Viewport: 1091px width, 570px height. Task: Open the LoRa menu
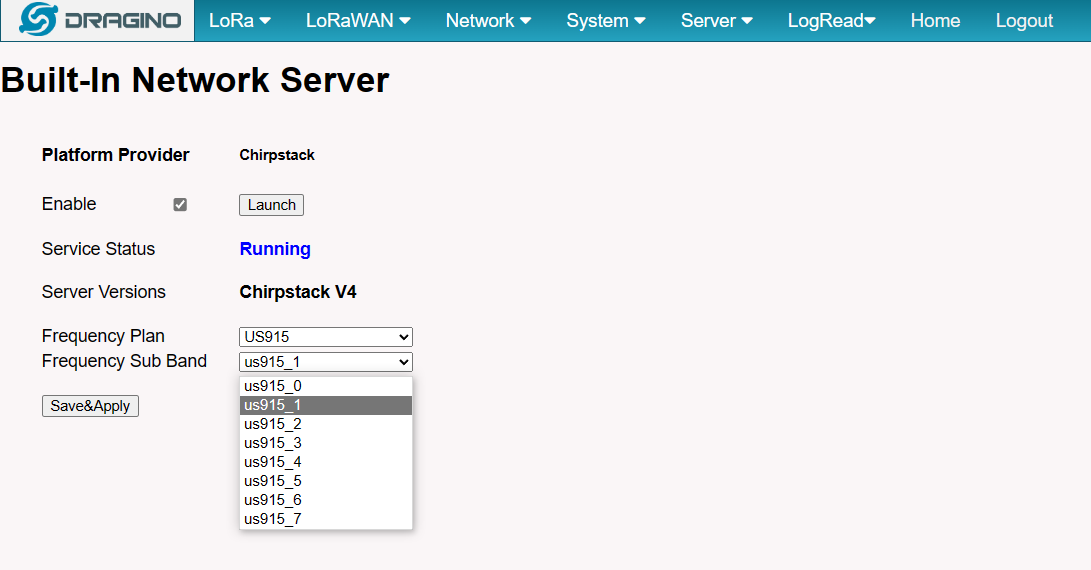point(239,21)
